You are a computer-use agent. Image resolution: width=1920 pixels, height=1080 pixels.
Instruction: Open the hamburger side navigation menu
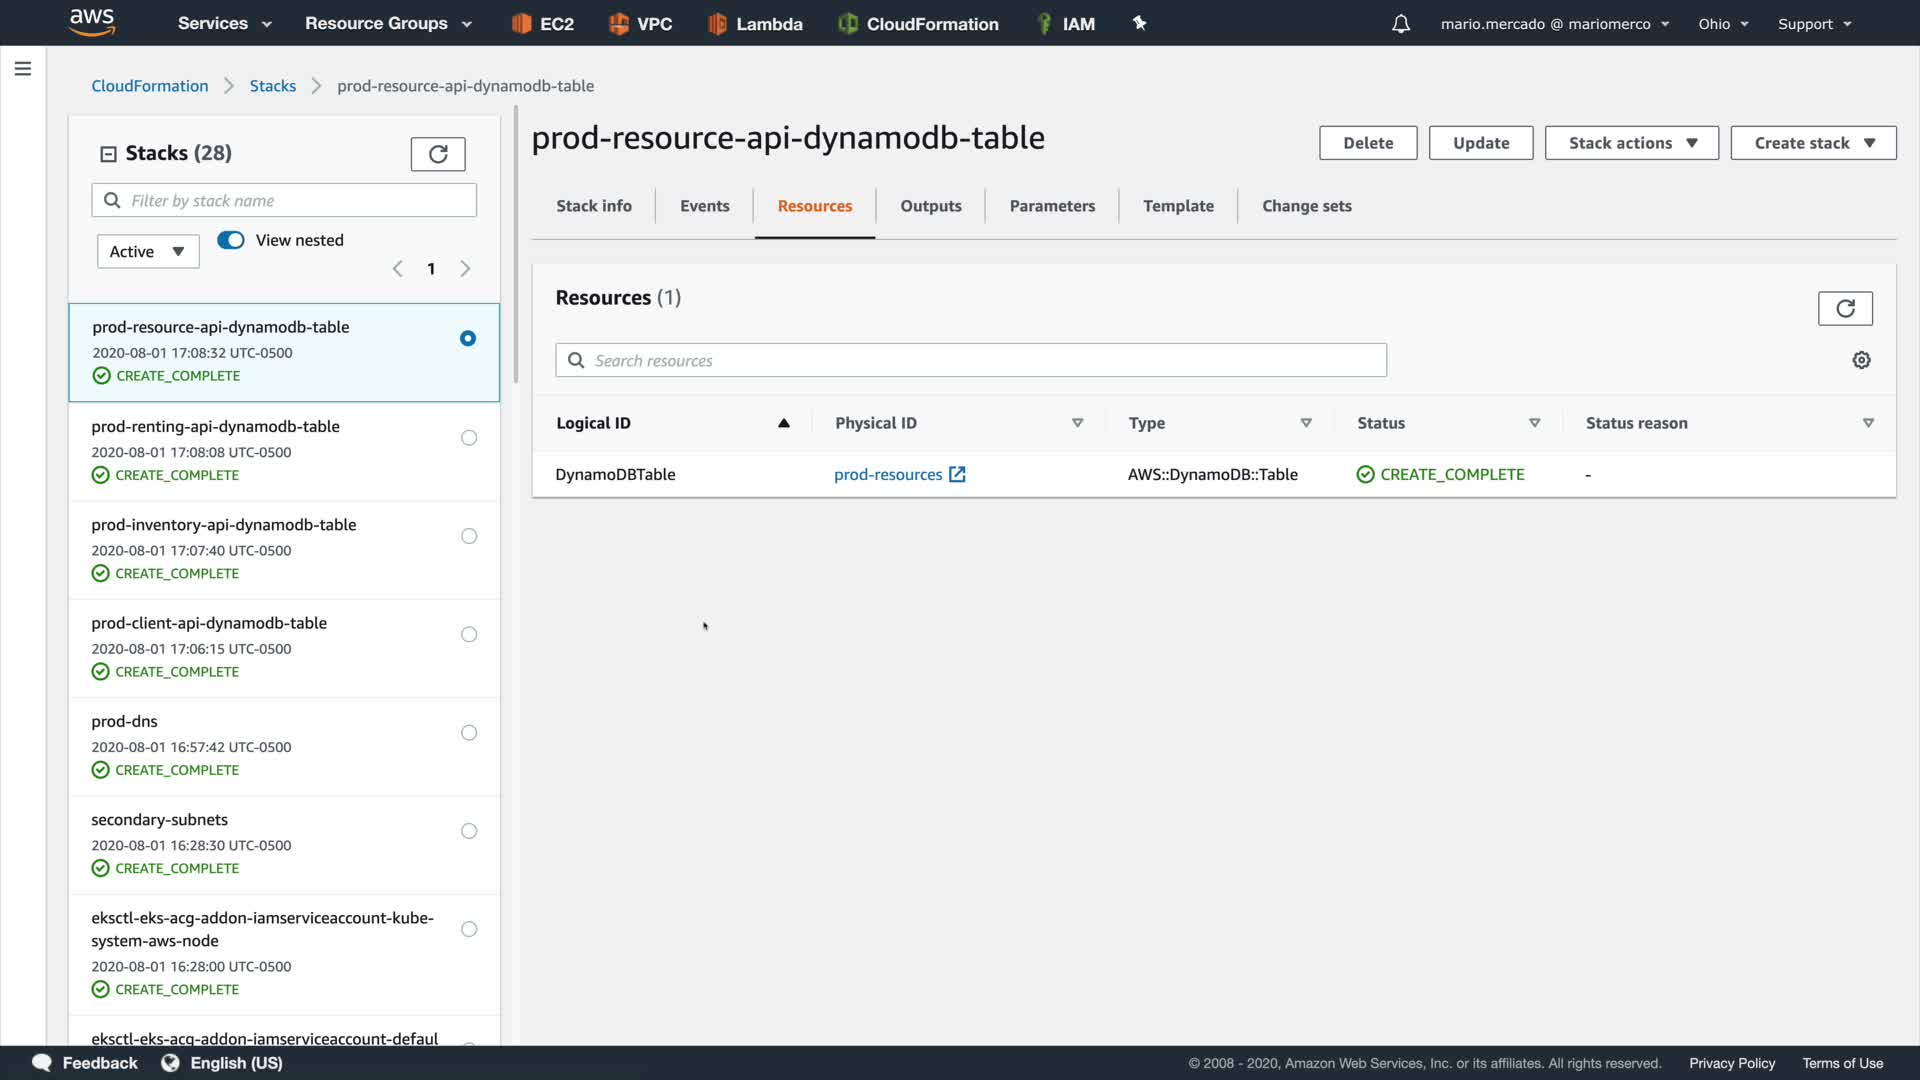click(22, 69)
